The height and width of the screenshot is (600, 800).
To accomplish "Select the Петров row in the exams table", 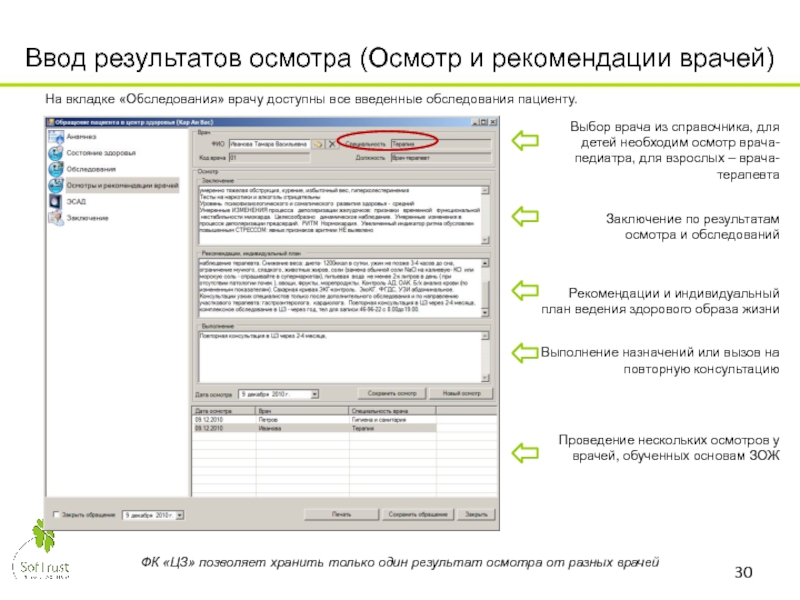I will click(344, 420).
